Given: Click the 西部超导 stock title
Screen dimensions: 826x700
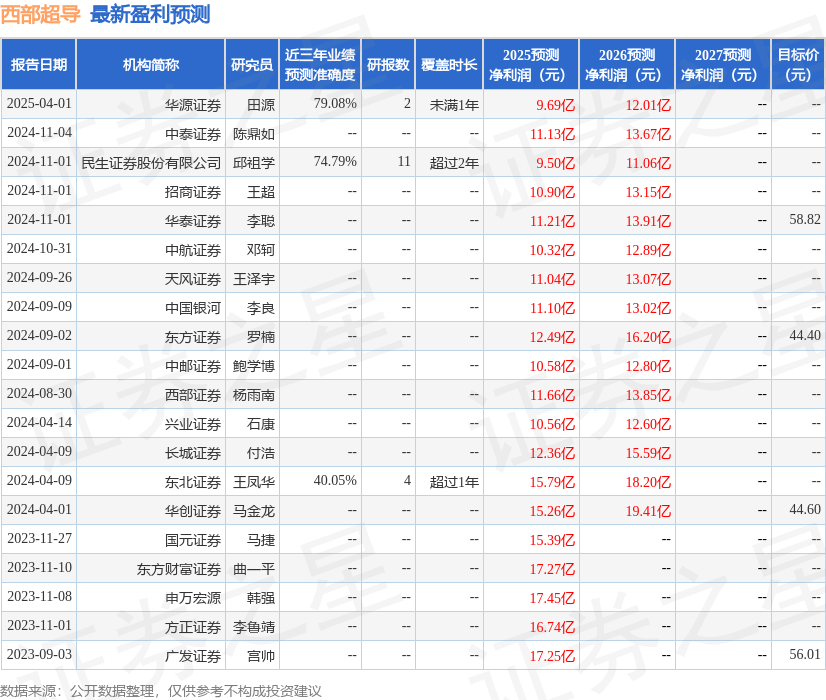Looking at the screenshot, I should pyautogui.click(x=41, y=15).
